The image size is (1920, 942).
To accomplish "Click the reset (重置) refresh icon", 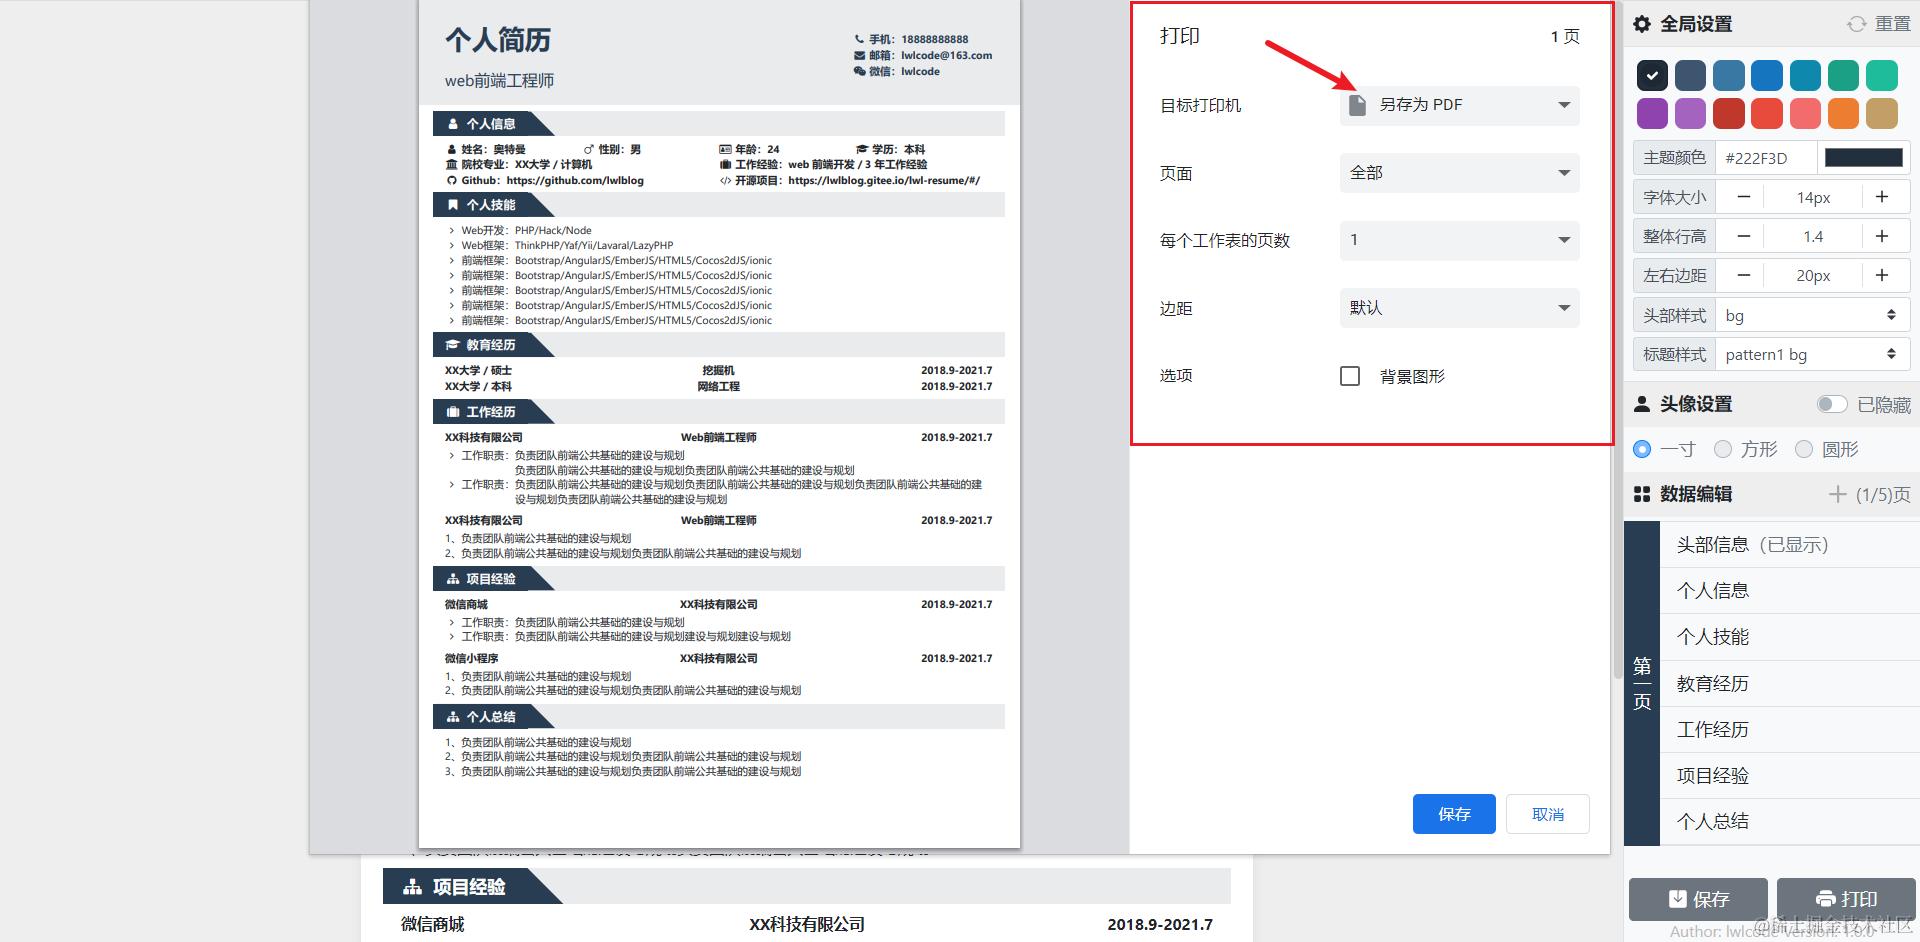I will 1857,24.
